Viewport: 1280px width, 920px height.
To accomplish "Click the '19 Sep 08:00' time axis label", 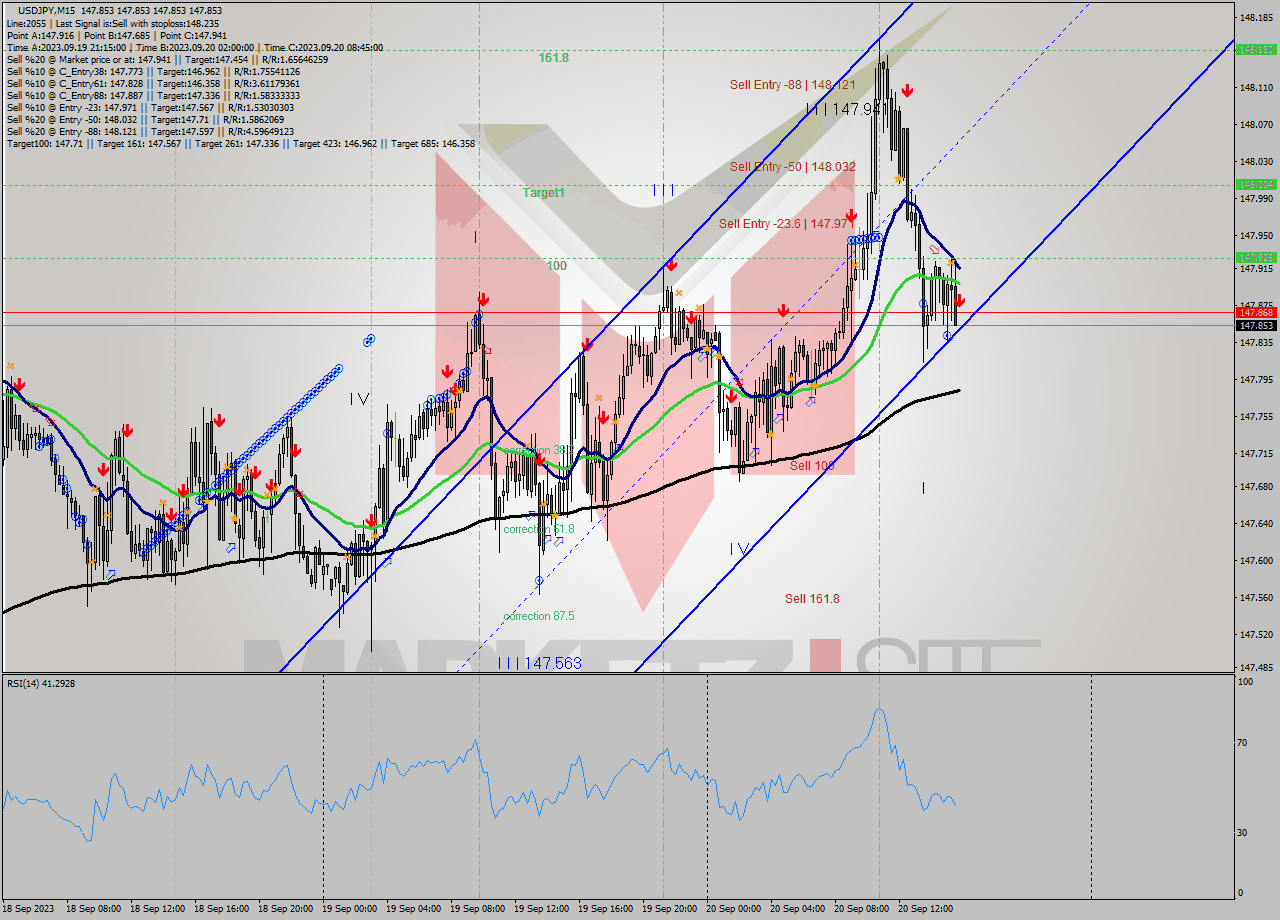I will coord(479,909).
